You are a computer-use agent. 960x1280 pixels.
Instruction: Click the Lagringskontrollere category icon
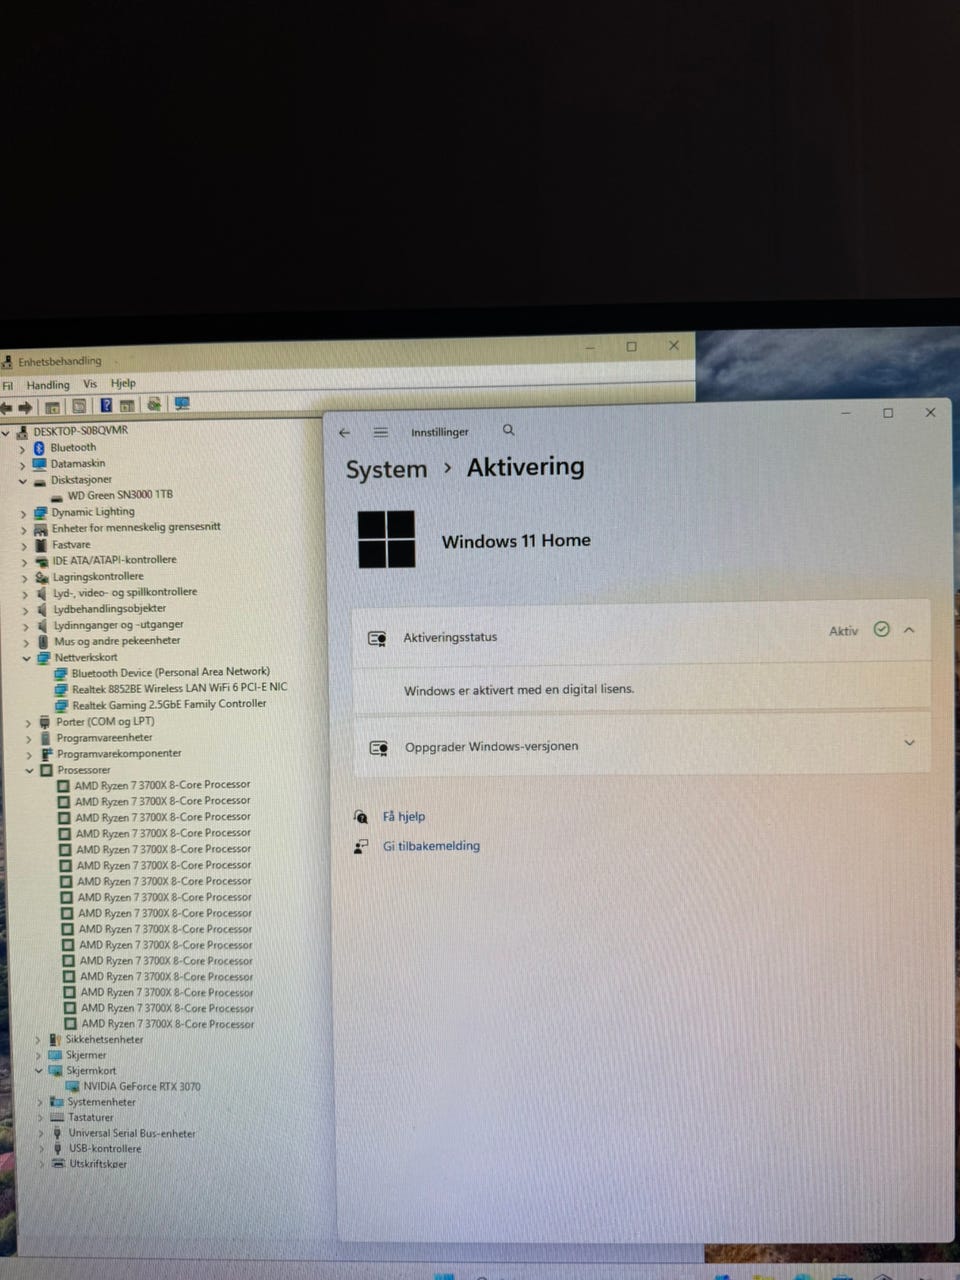coord(42,577)
